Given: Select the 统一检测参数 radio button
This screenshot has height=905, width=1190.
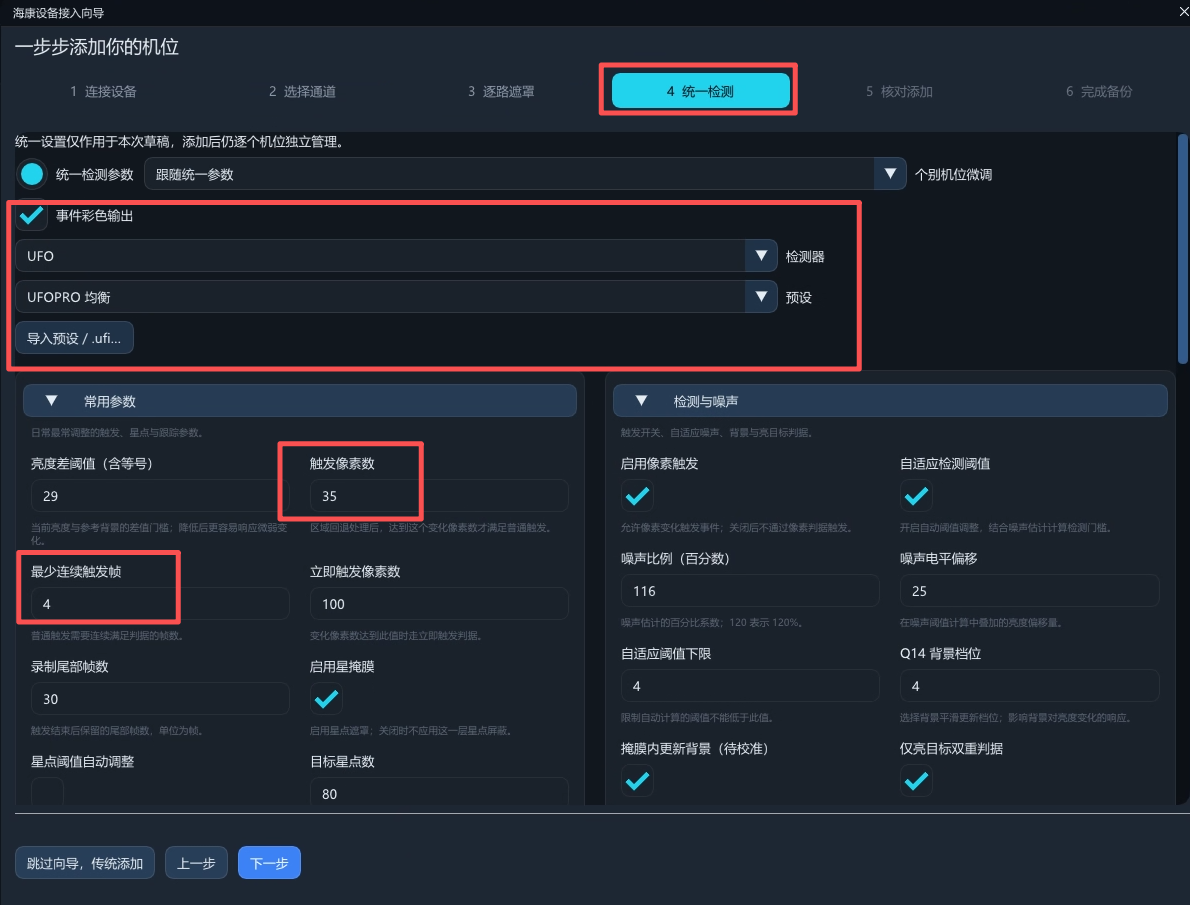Looking at the screenshot, I should pos(32,174).
